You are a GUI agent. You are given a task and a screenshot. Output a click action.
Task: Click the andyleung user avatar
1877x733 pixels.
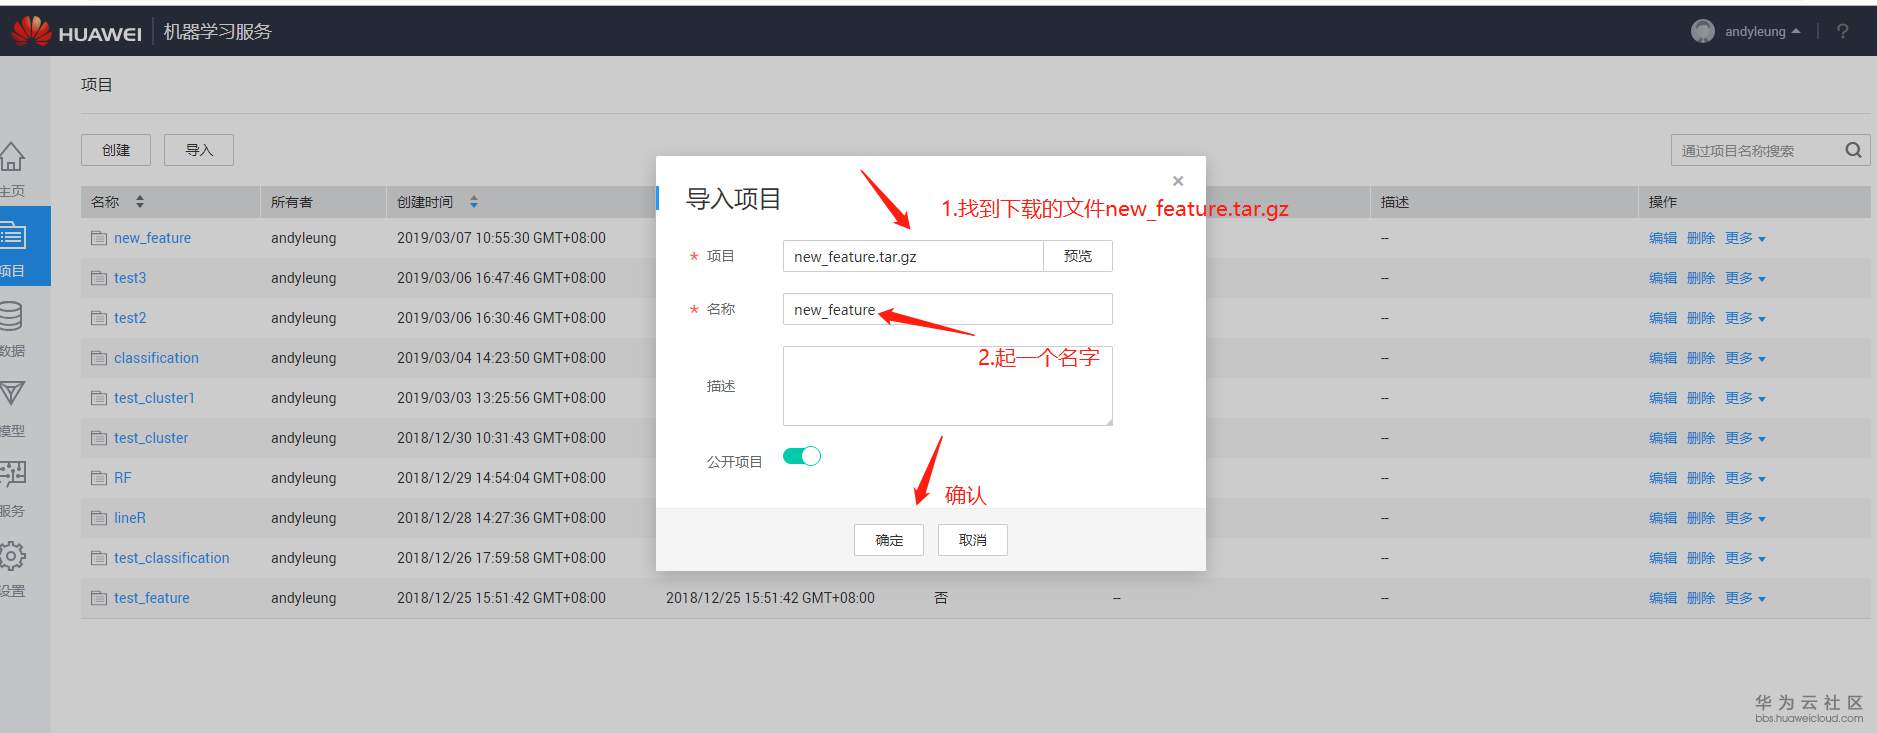click(1702, 31)
